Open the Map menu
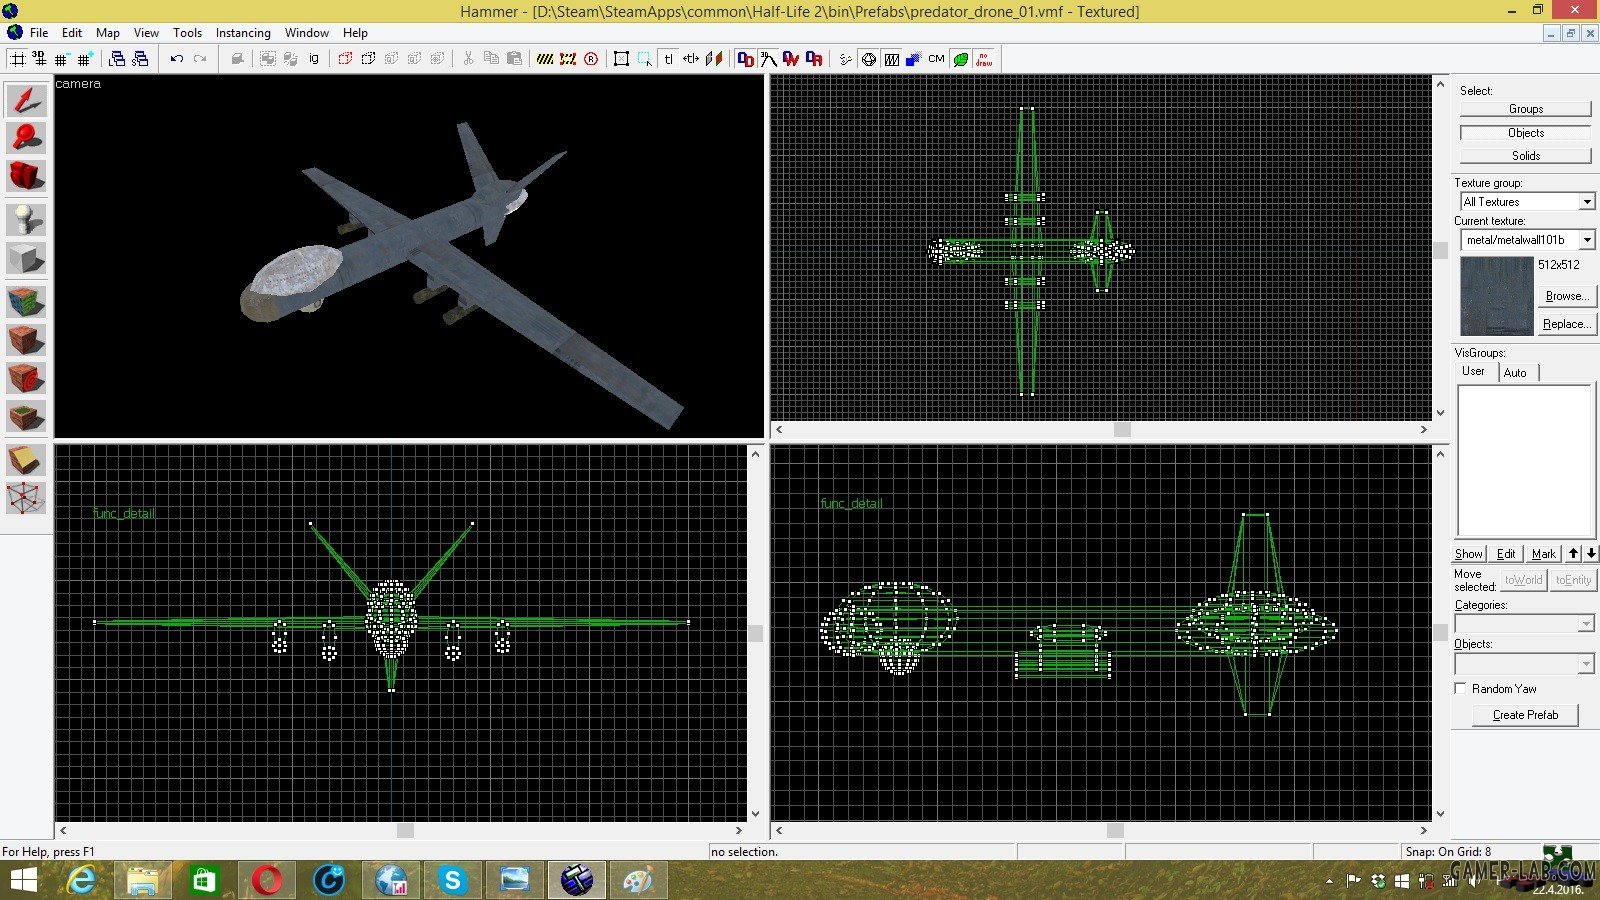 pos(108,32)
